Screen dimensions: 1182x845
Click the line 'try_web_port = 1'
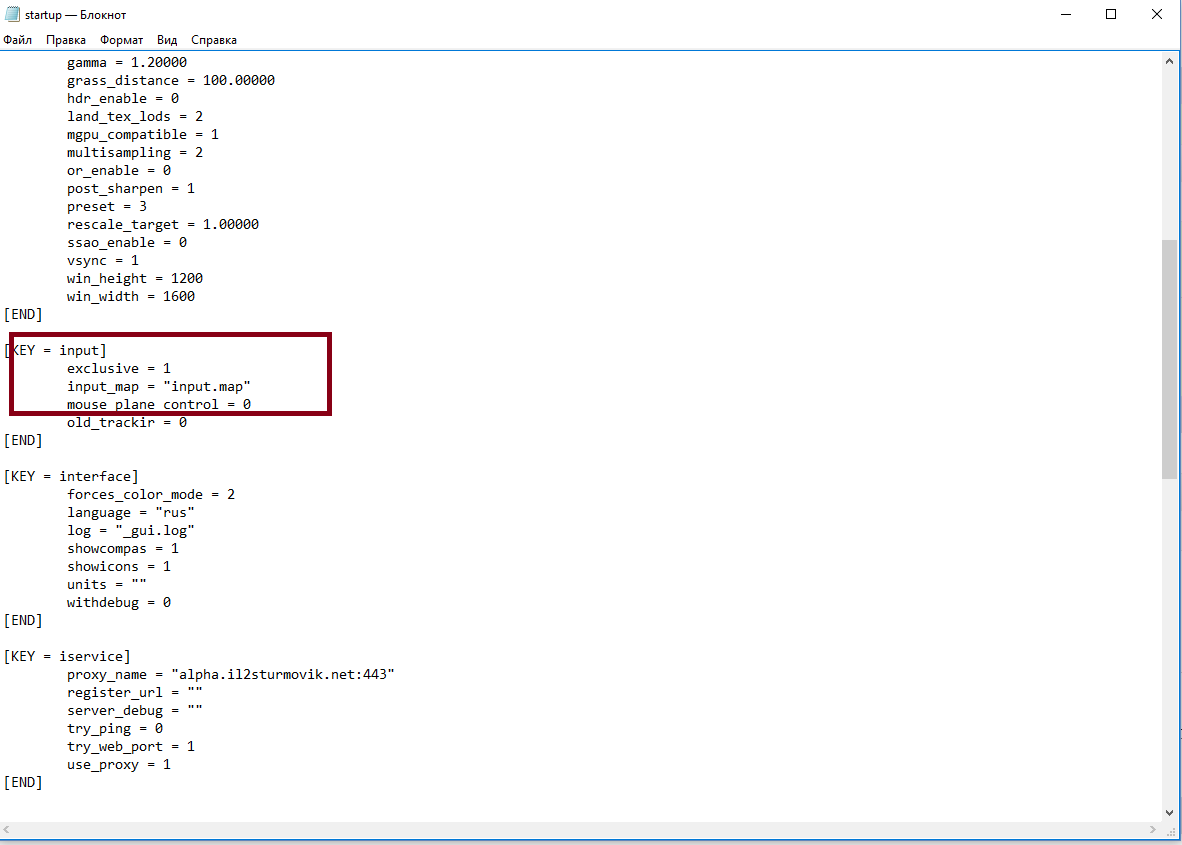[x=130, y=747]
